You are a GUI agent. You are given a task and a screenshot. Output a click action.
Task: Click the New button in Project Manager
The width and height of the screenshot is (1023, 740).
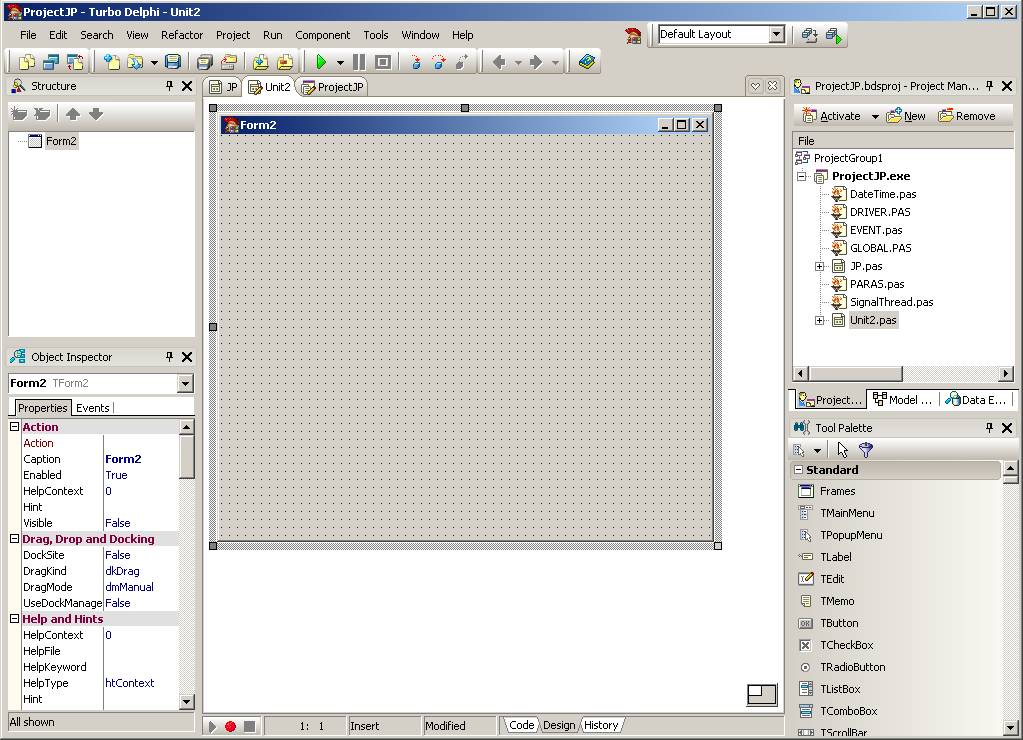coord(906,116)
